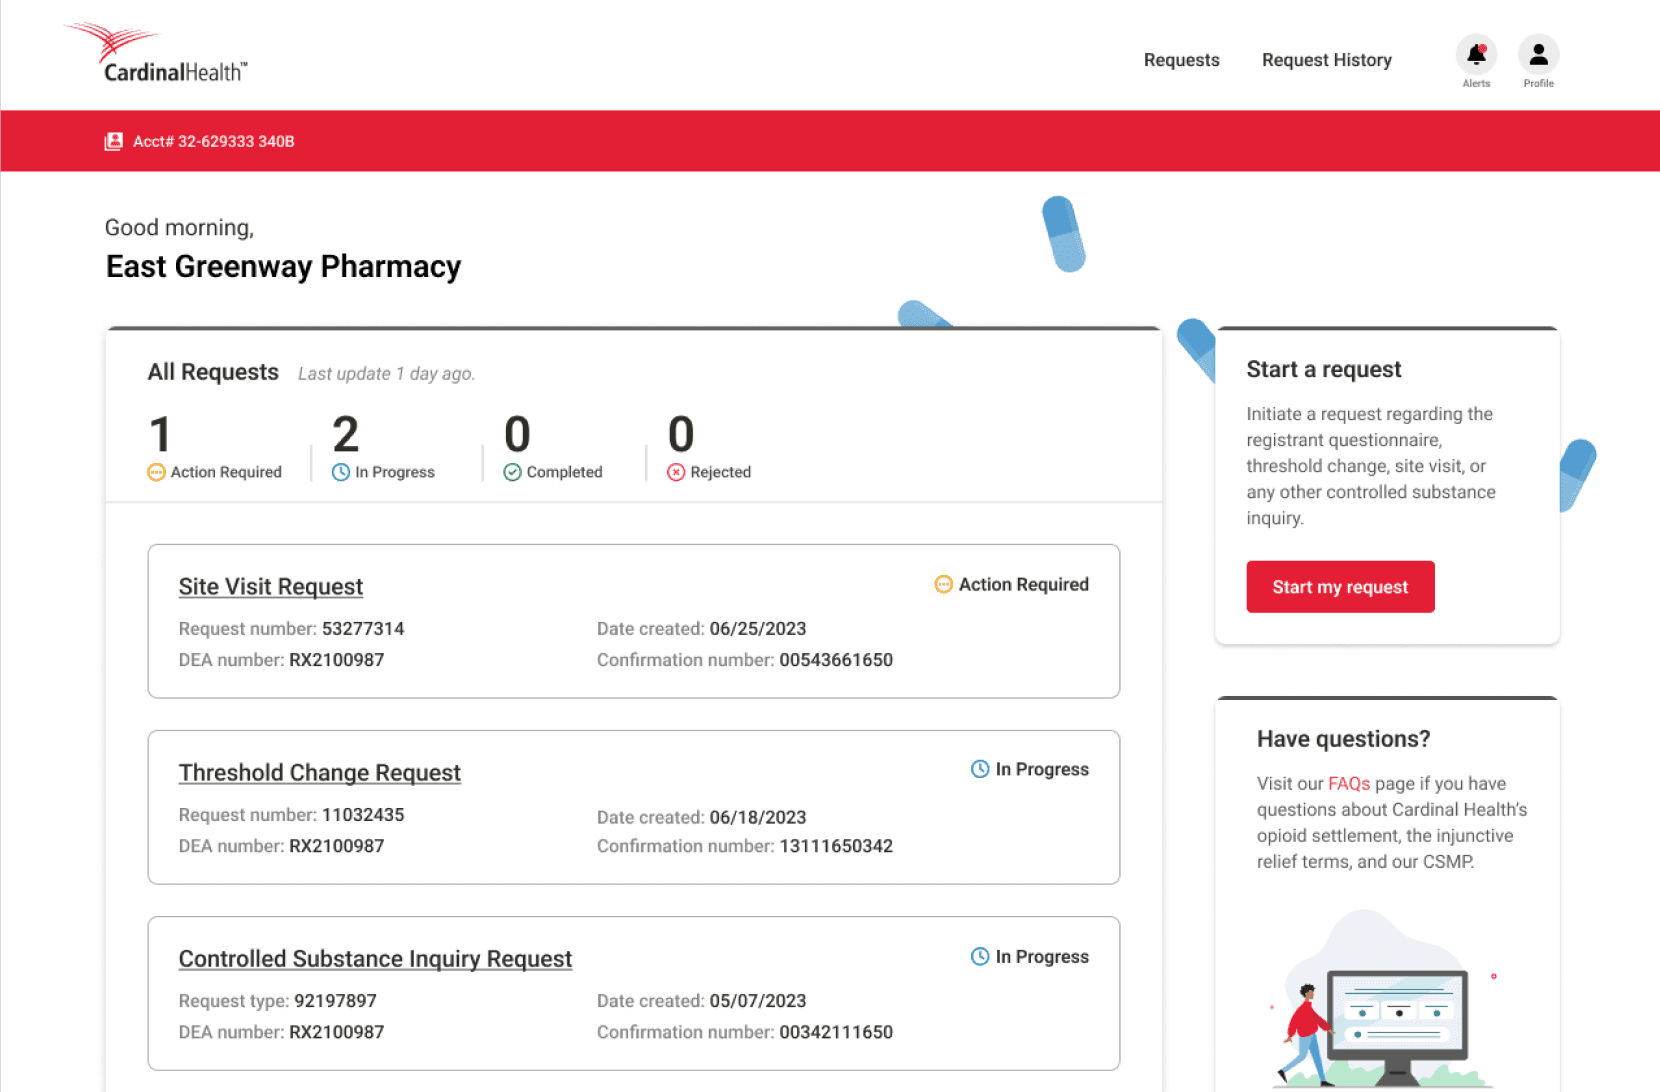Screen dimensions: 1660x1092
Task: Click date created 06/18/2023
Action: [758, 817]
